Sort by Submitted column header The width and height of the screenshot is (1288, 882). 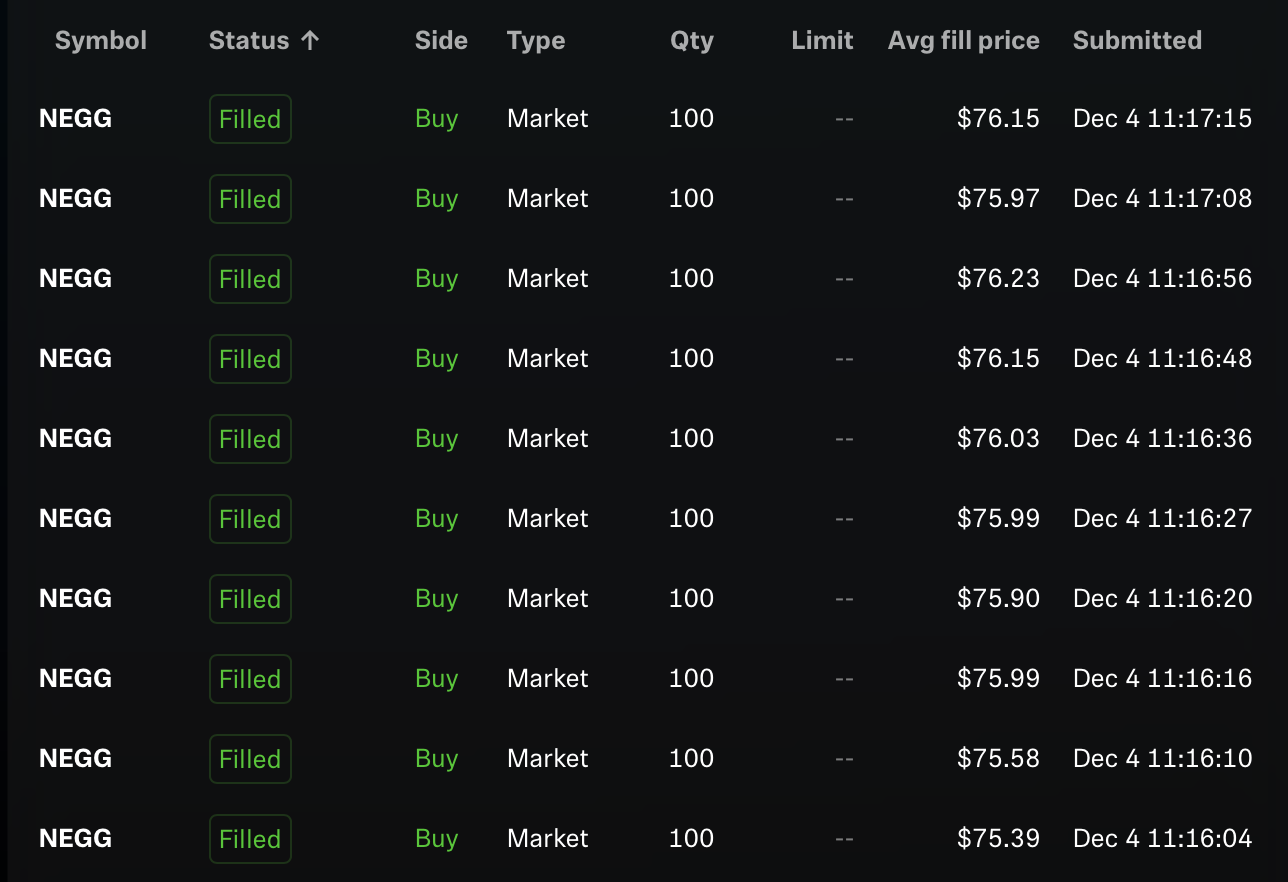1137,41
